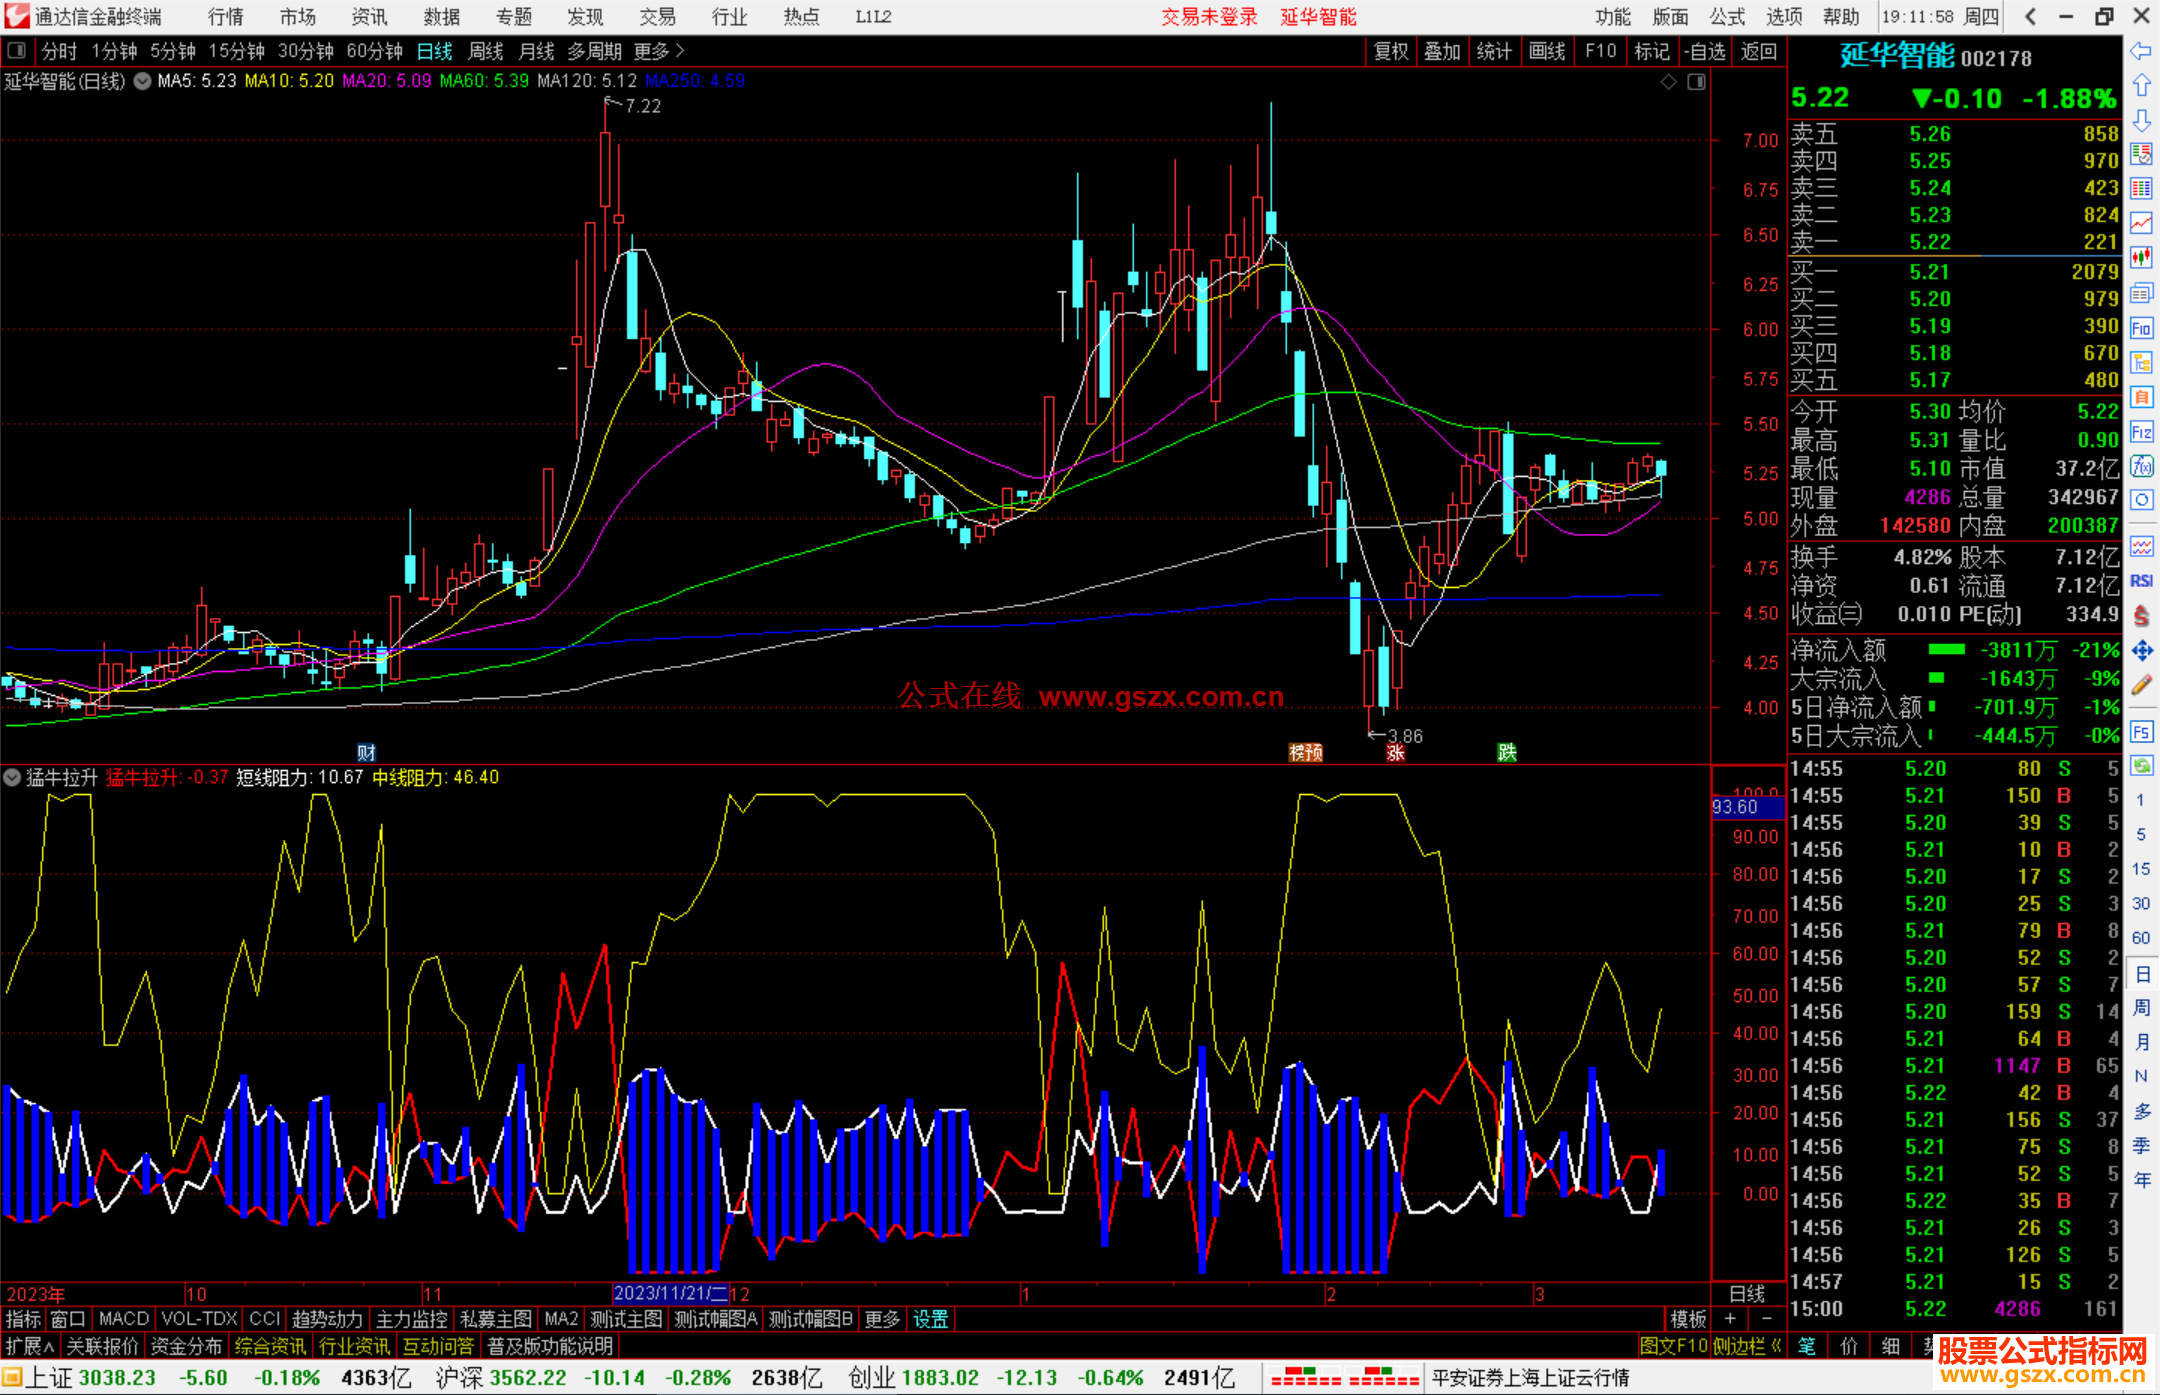Collapse the 侧边栏 sidebar chevron
The height and width of the screenshot is (1395, 2160).
[x=1777, y=1346]
